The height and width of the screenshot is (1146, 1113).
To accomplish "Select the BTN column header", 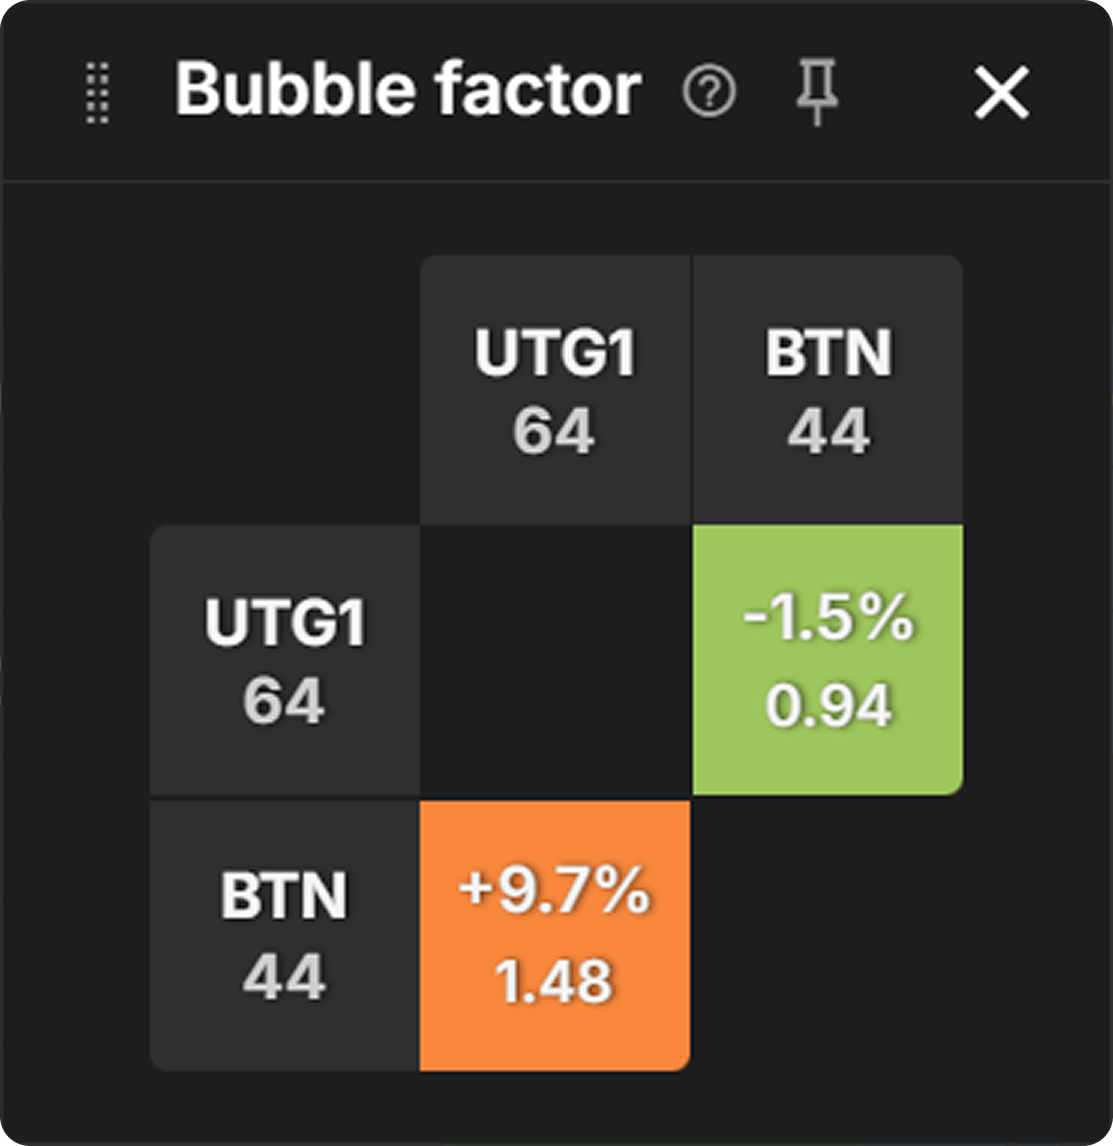I will (828, 390).
